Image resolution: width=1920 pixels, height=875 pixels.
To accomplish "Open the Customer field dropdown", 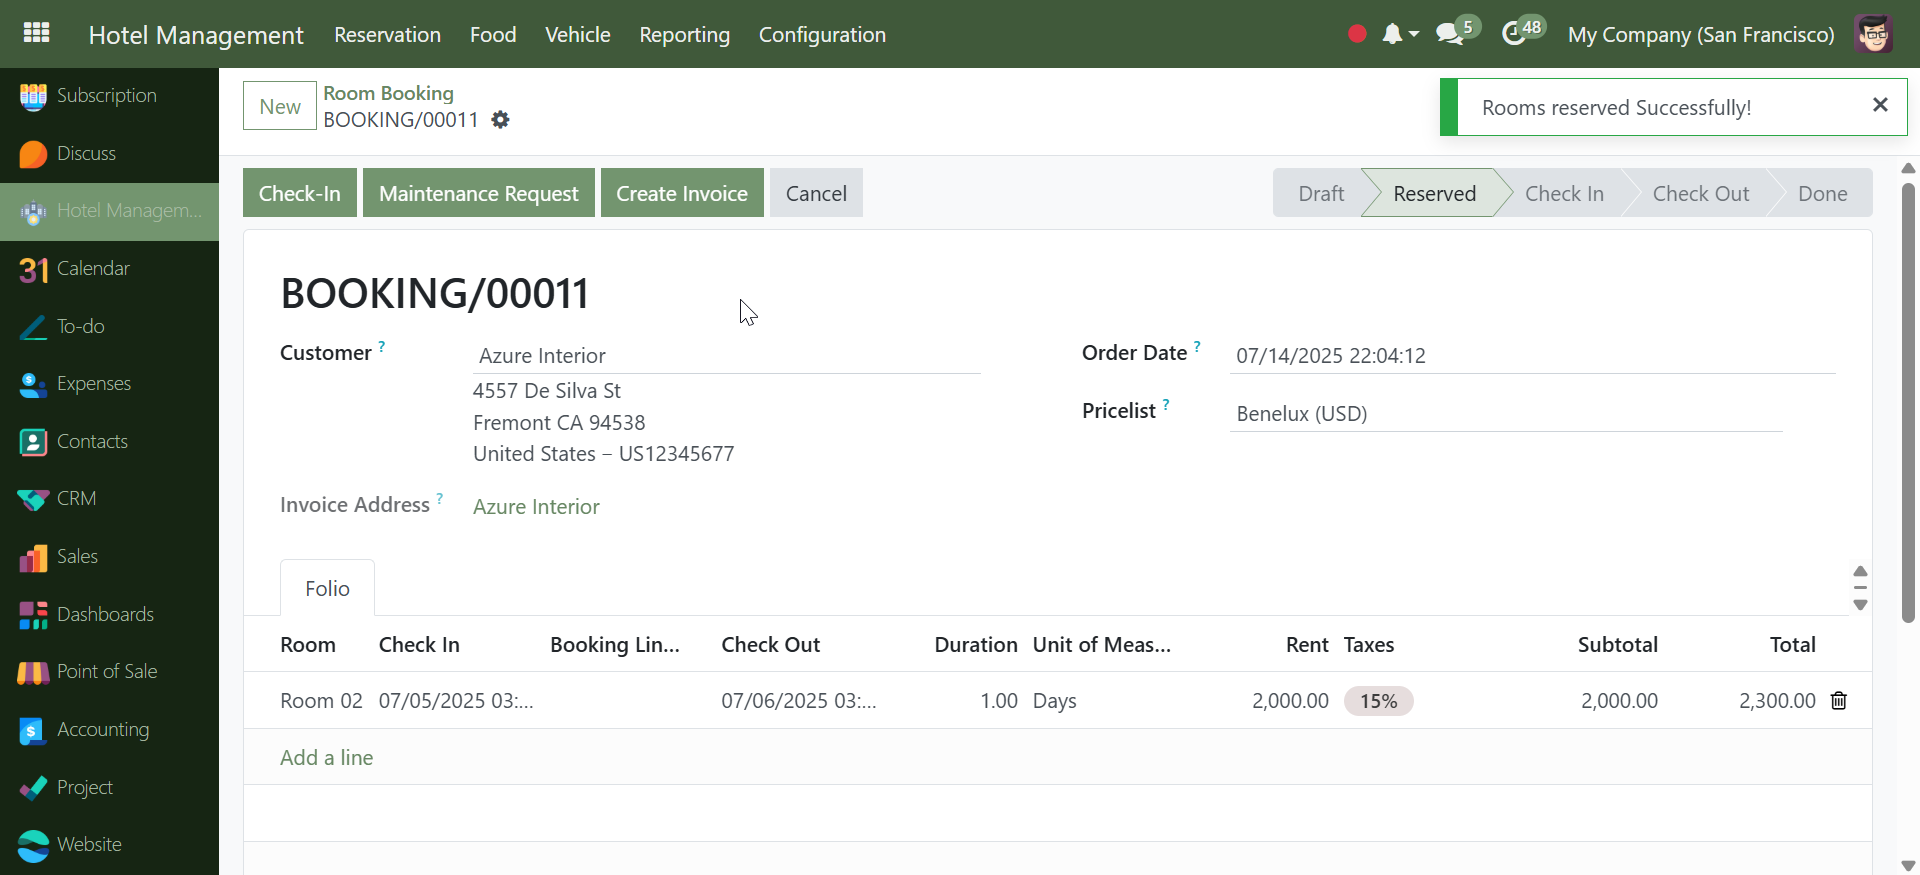I will click(x=726, y=356).
